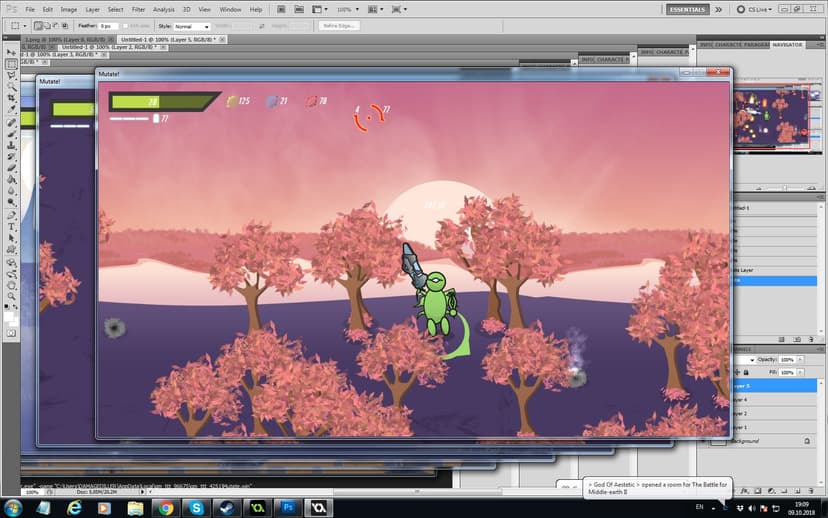
Task: Open the Analysis menu
Action: point(164,10)
